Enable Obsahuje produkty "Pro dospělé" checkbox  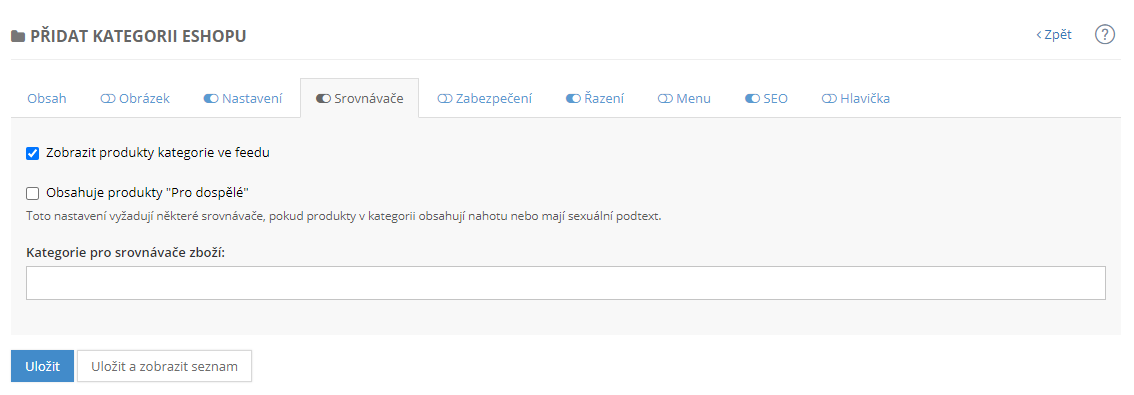point(32,193)
